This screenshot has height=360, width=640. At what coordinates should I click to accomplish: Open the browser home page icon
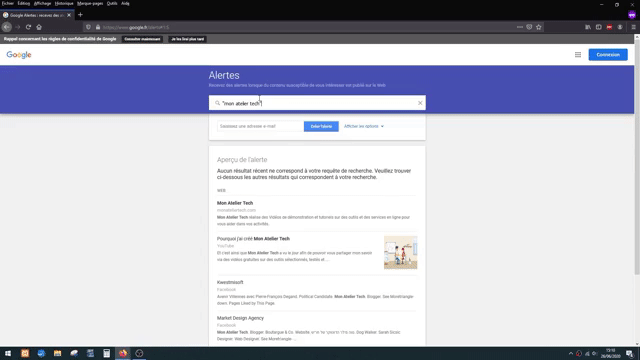click(x=39, y=27)
